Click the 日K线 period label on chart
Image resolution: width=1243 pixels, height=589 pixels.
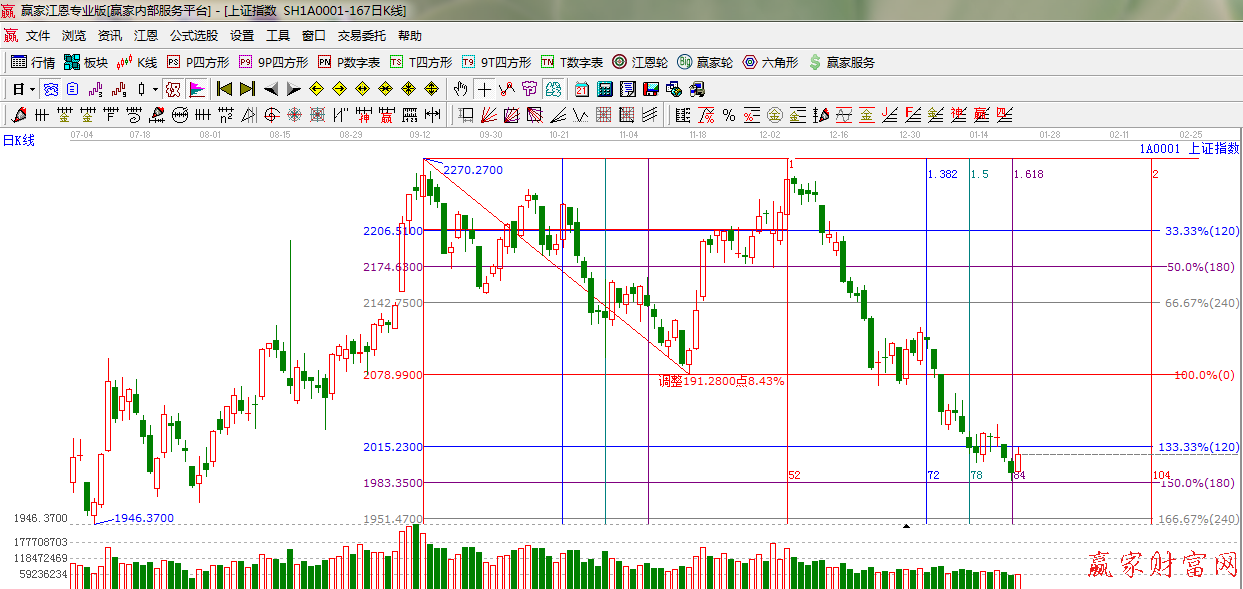point(18,141)
